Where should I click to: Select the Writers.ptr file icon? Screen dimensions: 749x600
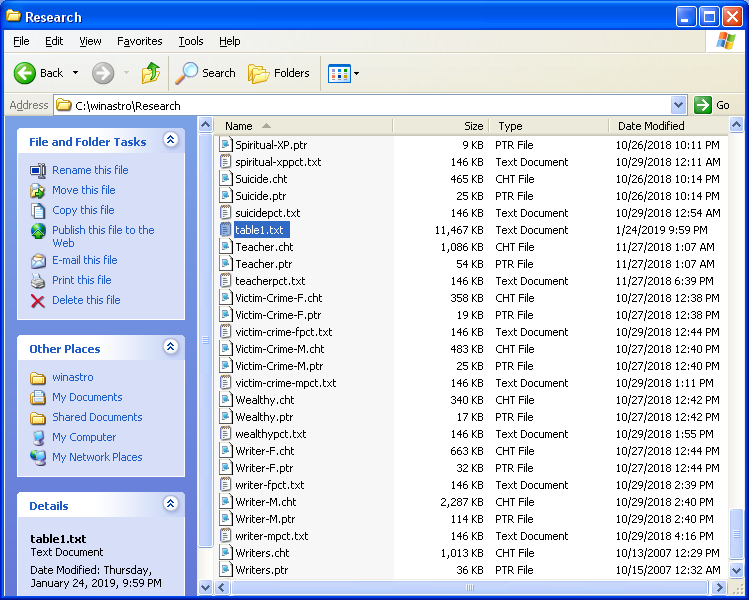click(225, 569)
